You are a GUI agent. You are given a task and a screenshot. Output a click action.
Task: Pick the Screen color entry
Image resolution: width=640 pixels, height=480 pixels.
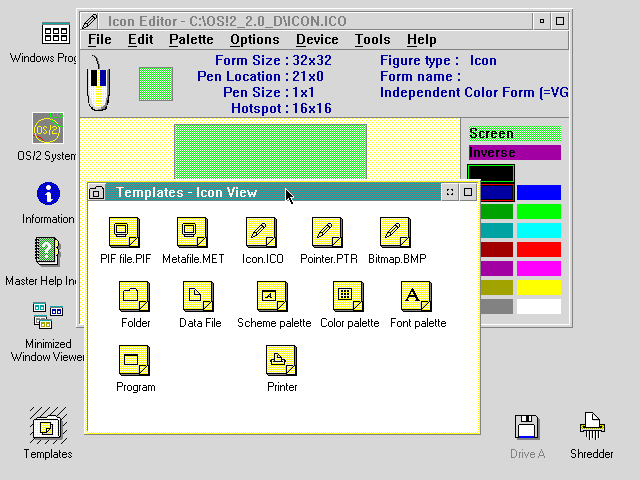[x=515, y=133]
